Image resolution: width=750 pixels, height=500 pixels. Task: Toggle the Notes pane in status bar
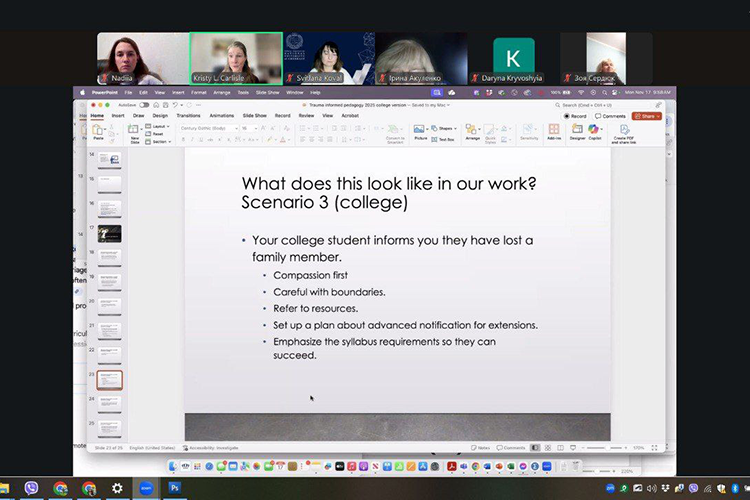[483, 447]
